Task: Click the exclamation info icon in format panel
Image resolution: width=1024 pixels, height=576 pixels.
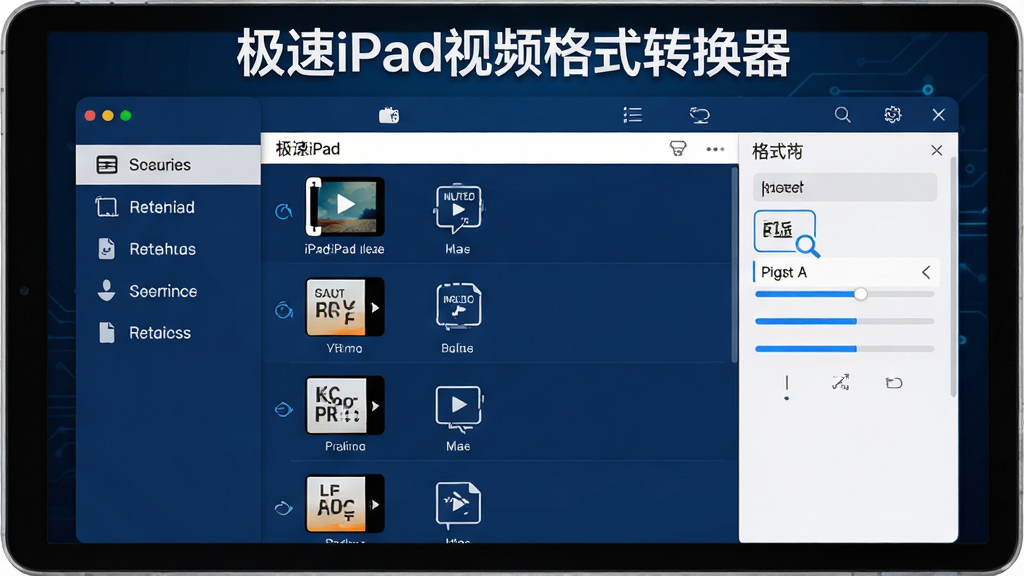Action: (x=786, y=387)
